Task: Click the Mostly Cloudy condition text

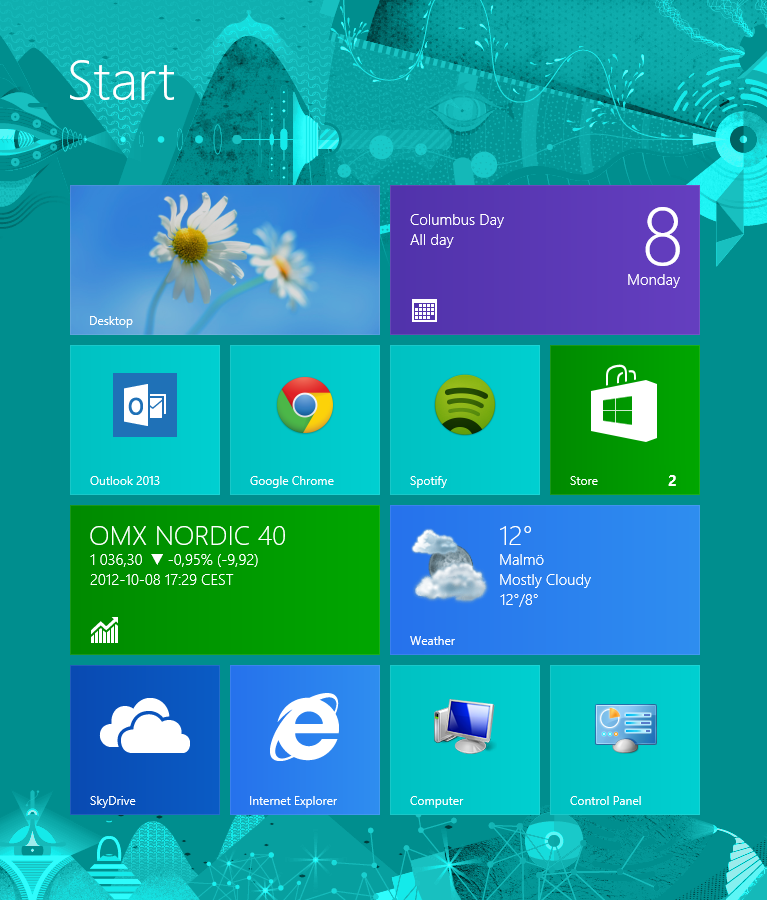Action: (x=545, y=580)
